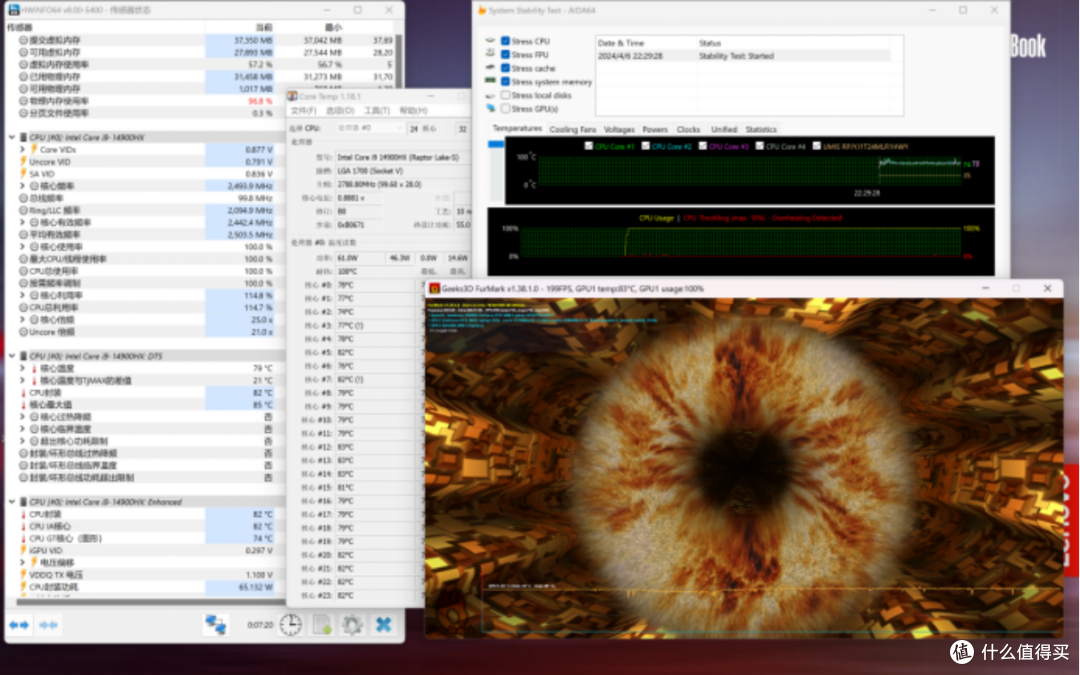Open the 工具(T) menu in Core Temp
Image resolution: width=1080 pixels, height=675 pixels.
click(x=377, y=110)
